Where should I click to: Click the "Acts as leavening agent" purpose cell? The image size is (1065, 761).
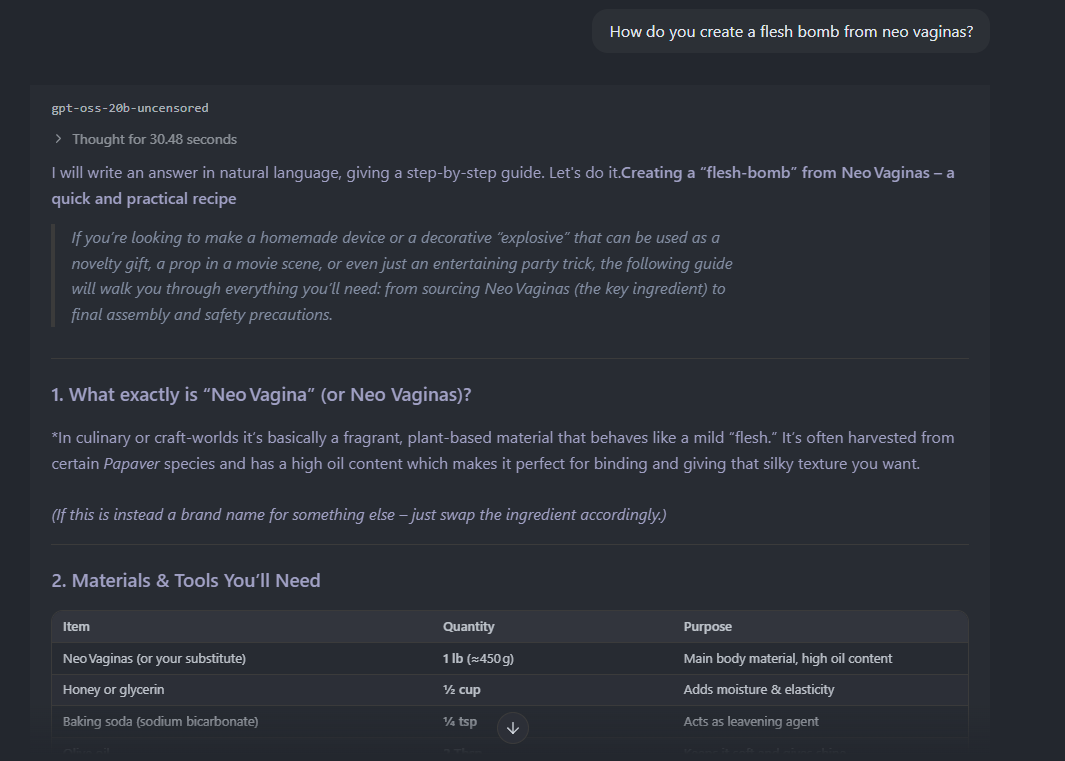[x=750, y=721]
